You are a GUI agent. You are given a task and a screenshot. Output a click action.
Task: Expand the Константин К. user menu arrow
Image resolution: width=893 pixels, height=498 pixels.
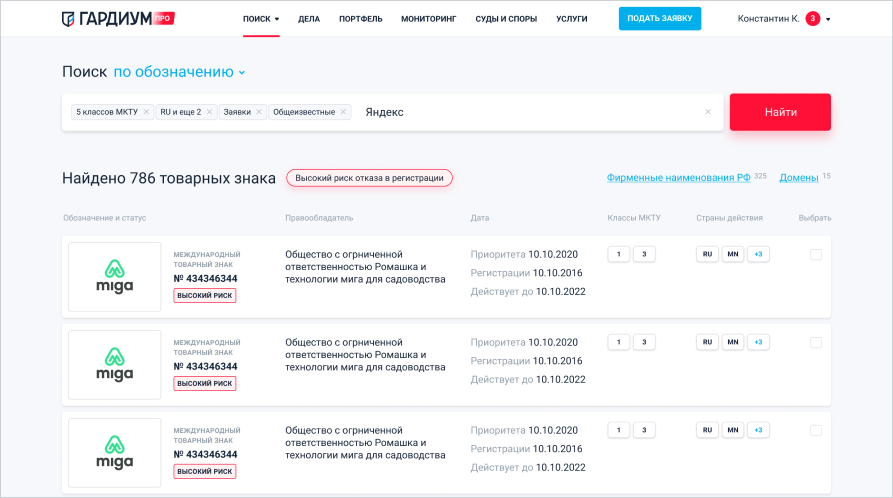(x=828, y=19)
